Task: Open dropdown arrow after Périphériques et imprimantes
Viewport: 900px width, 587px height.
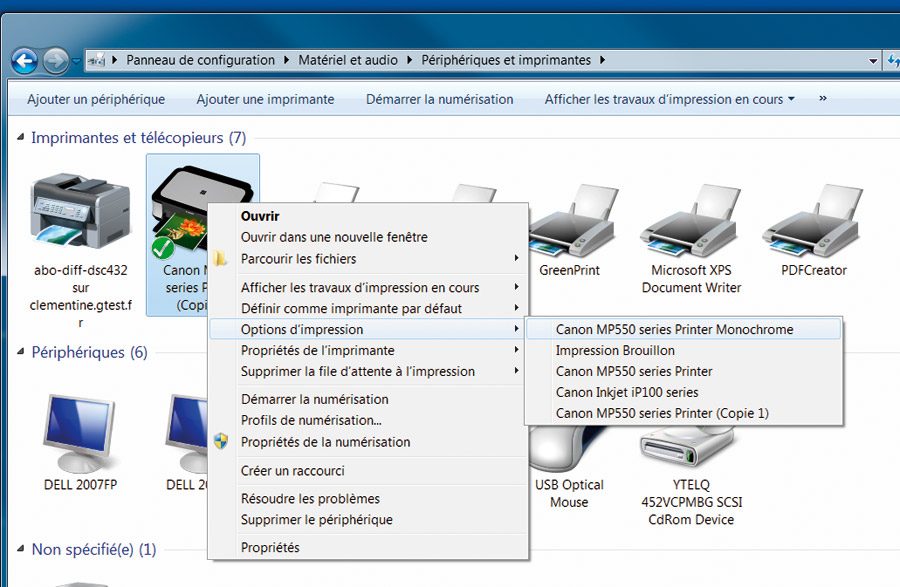Action: 602,60
